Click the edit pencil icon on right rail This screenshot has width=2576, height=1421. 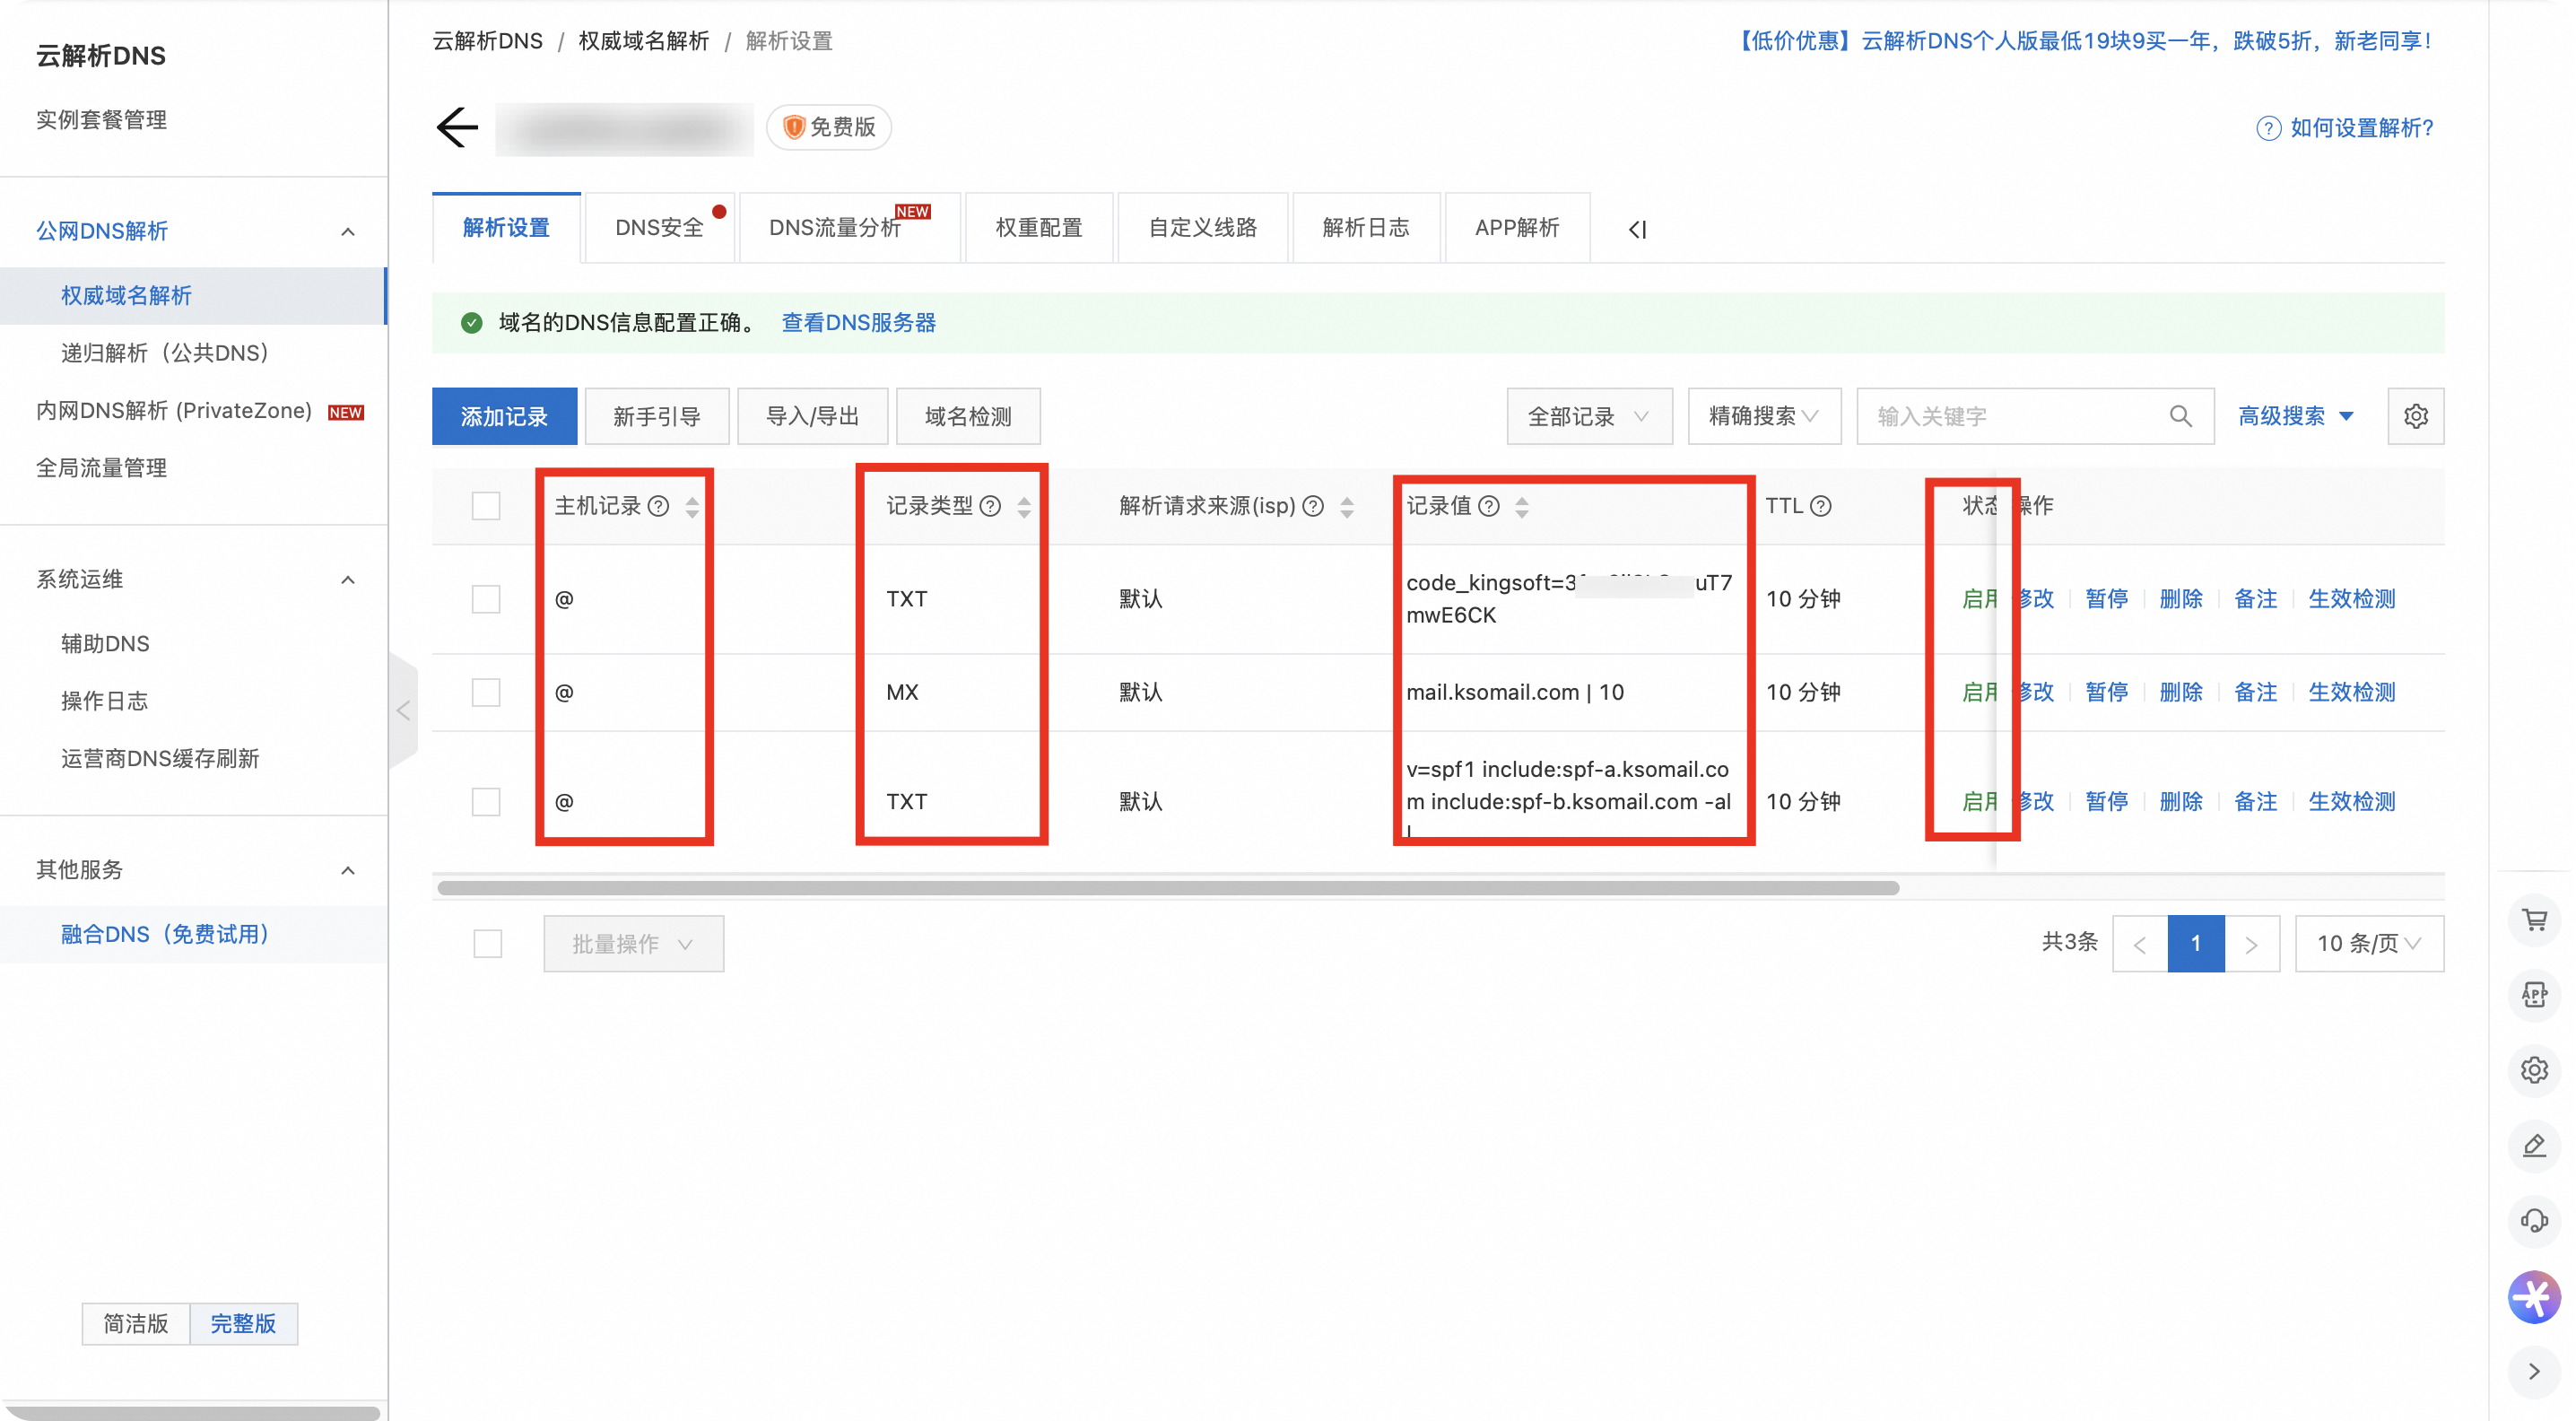[x=2533, y=1145]
